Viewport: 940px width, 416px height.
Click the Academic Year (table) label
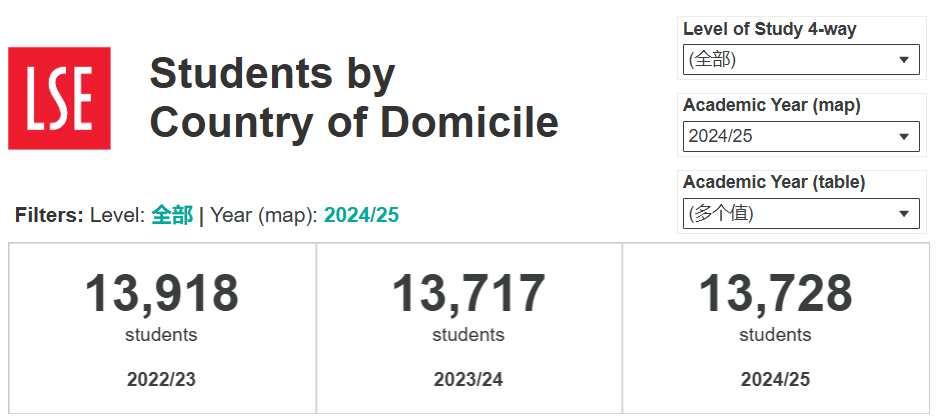(774, 182)
